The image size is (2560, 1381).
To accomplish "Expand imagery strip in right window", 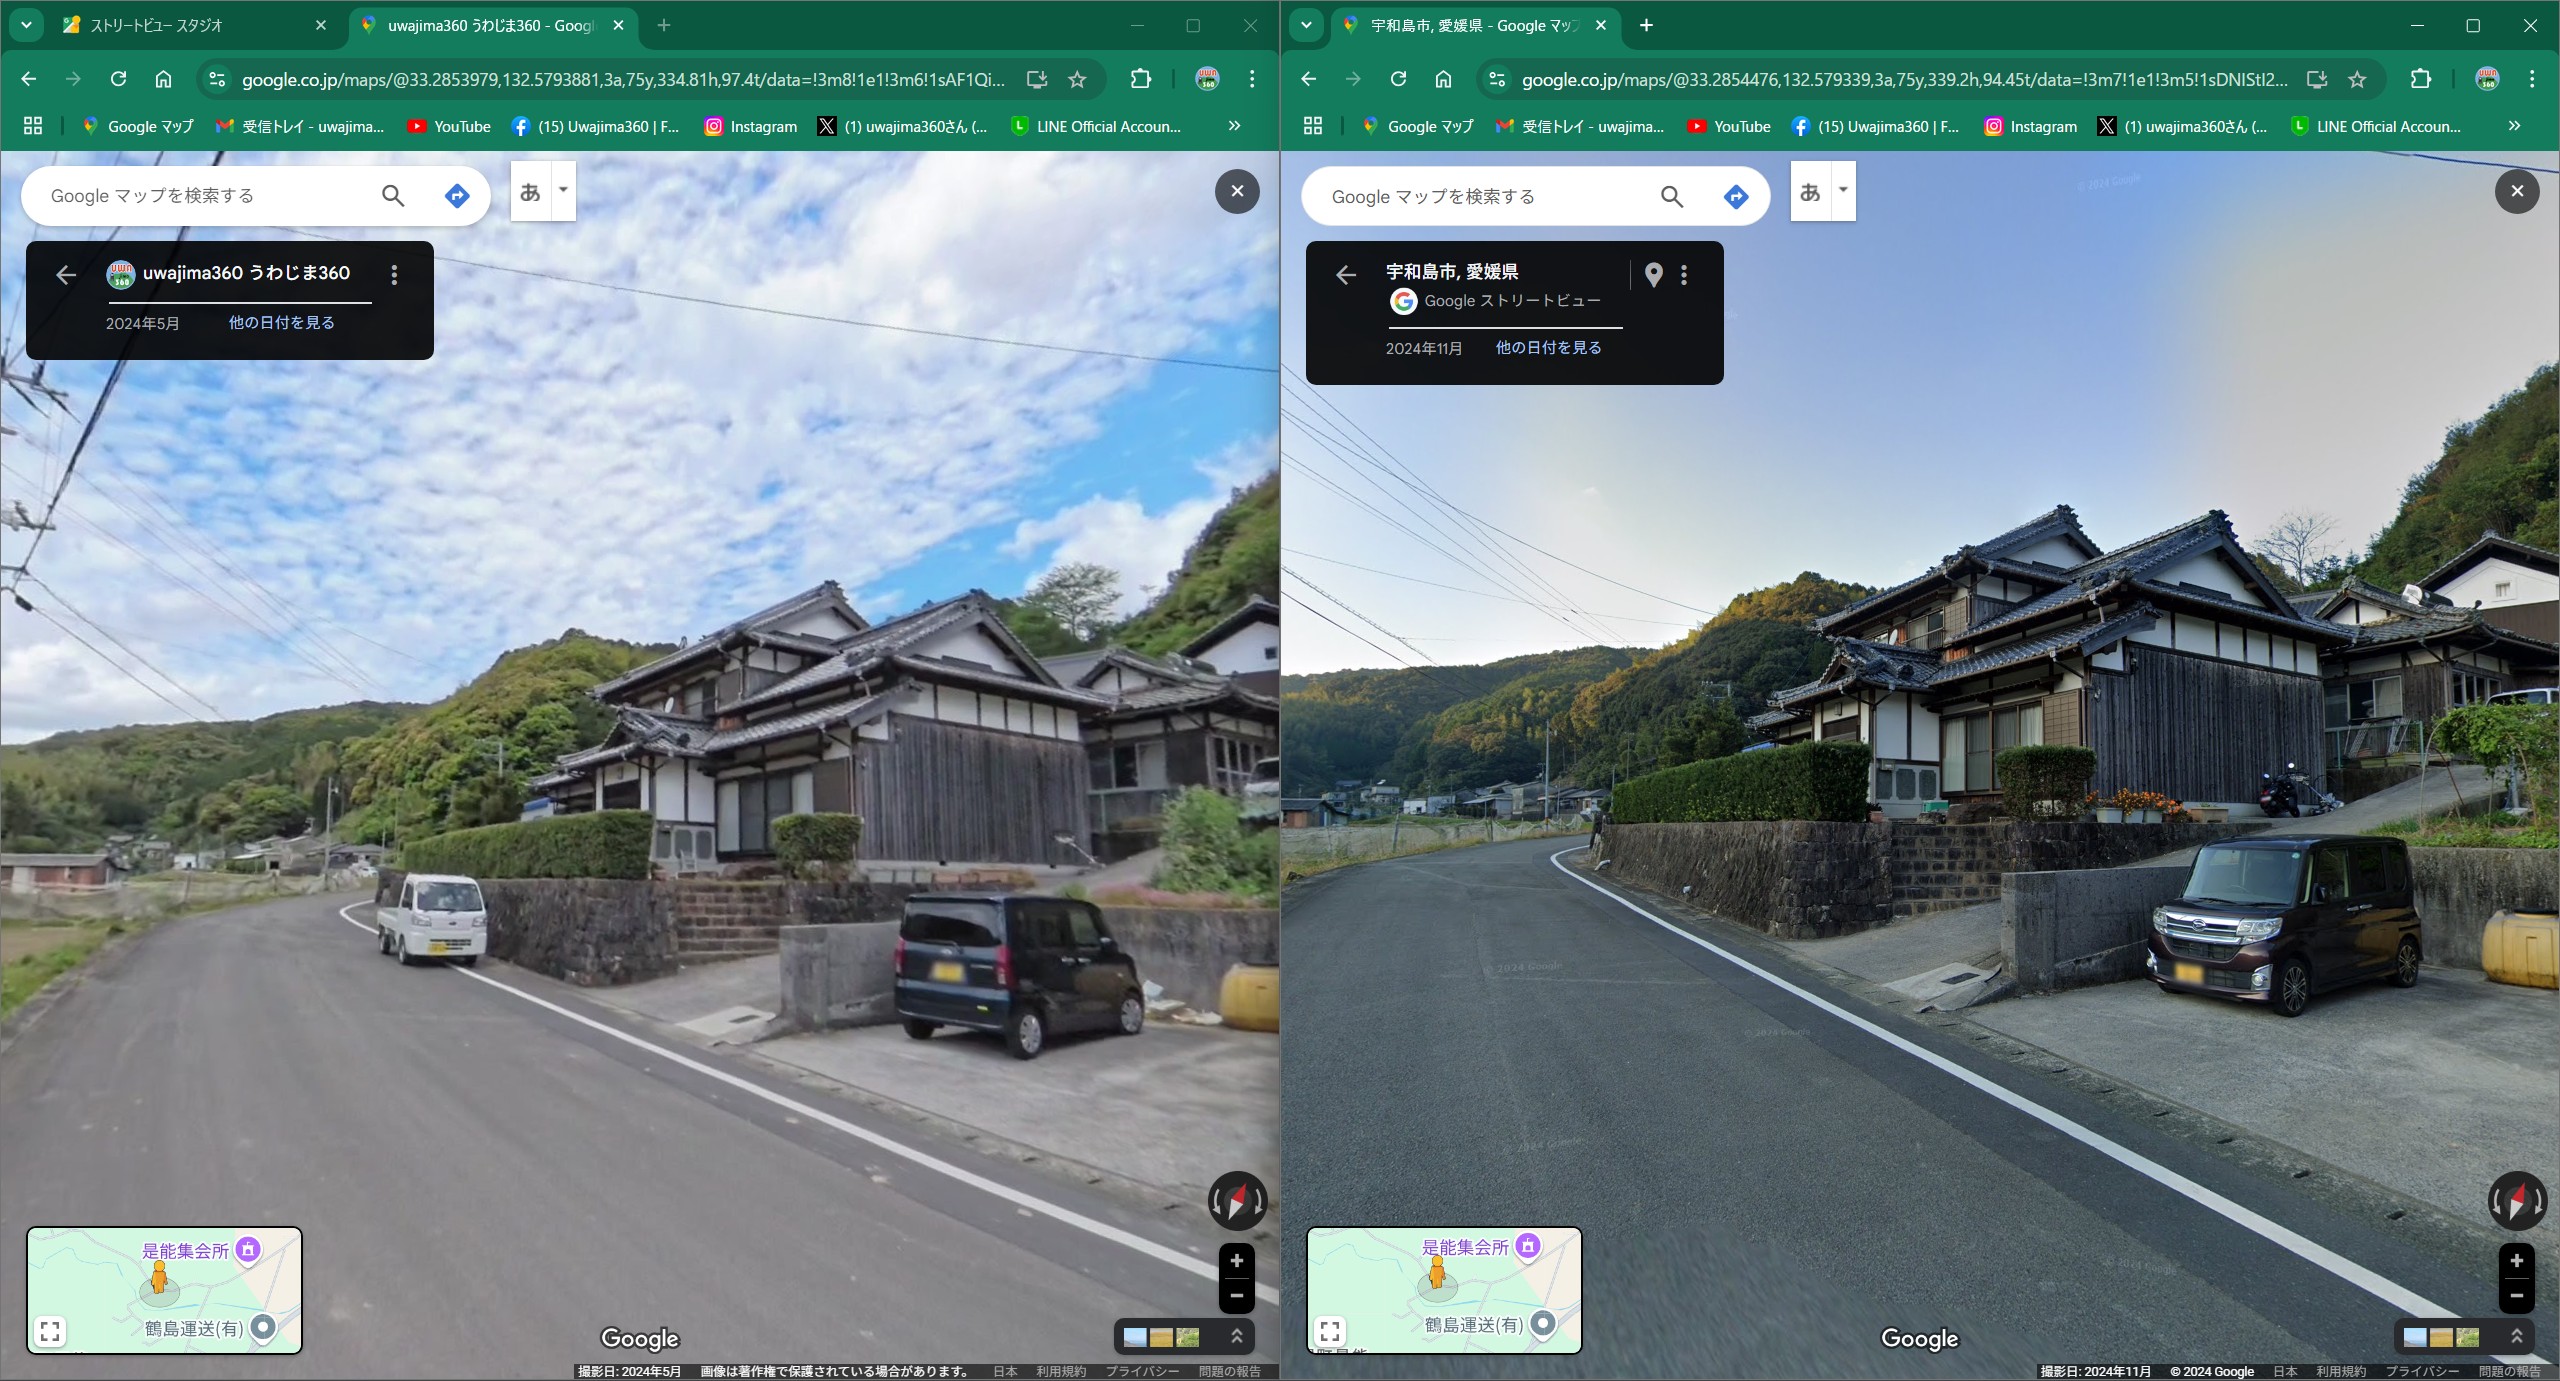I will pyautogui.click(x=2516, y=1336).
